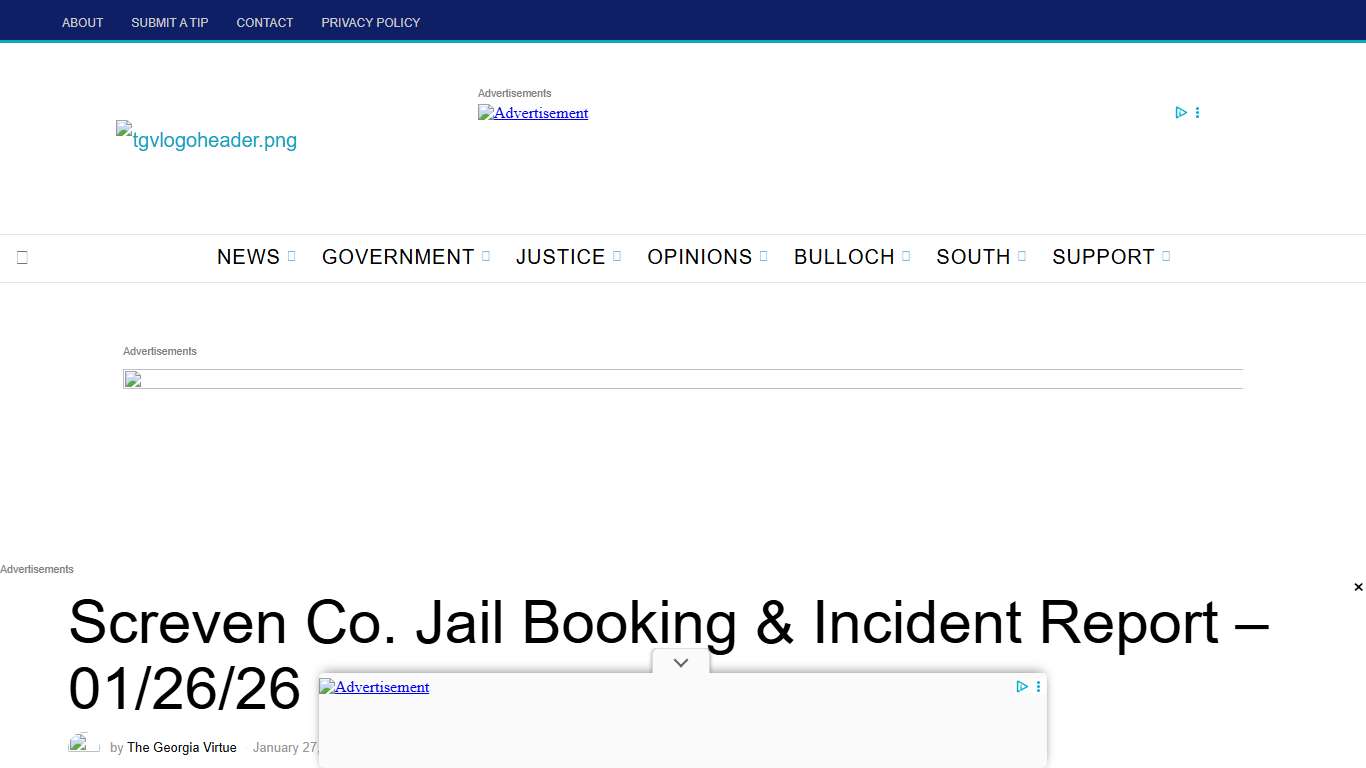Expand the GOVERNMENT dropdown arrow
This screenshot has height=768, width=1366.
487,256
